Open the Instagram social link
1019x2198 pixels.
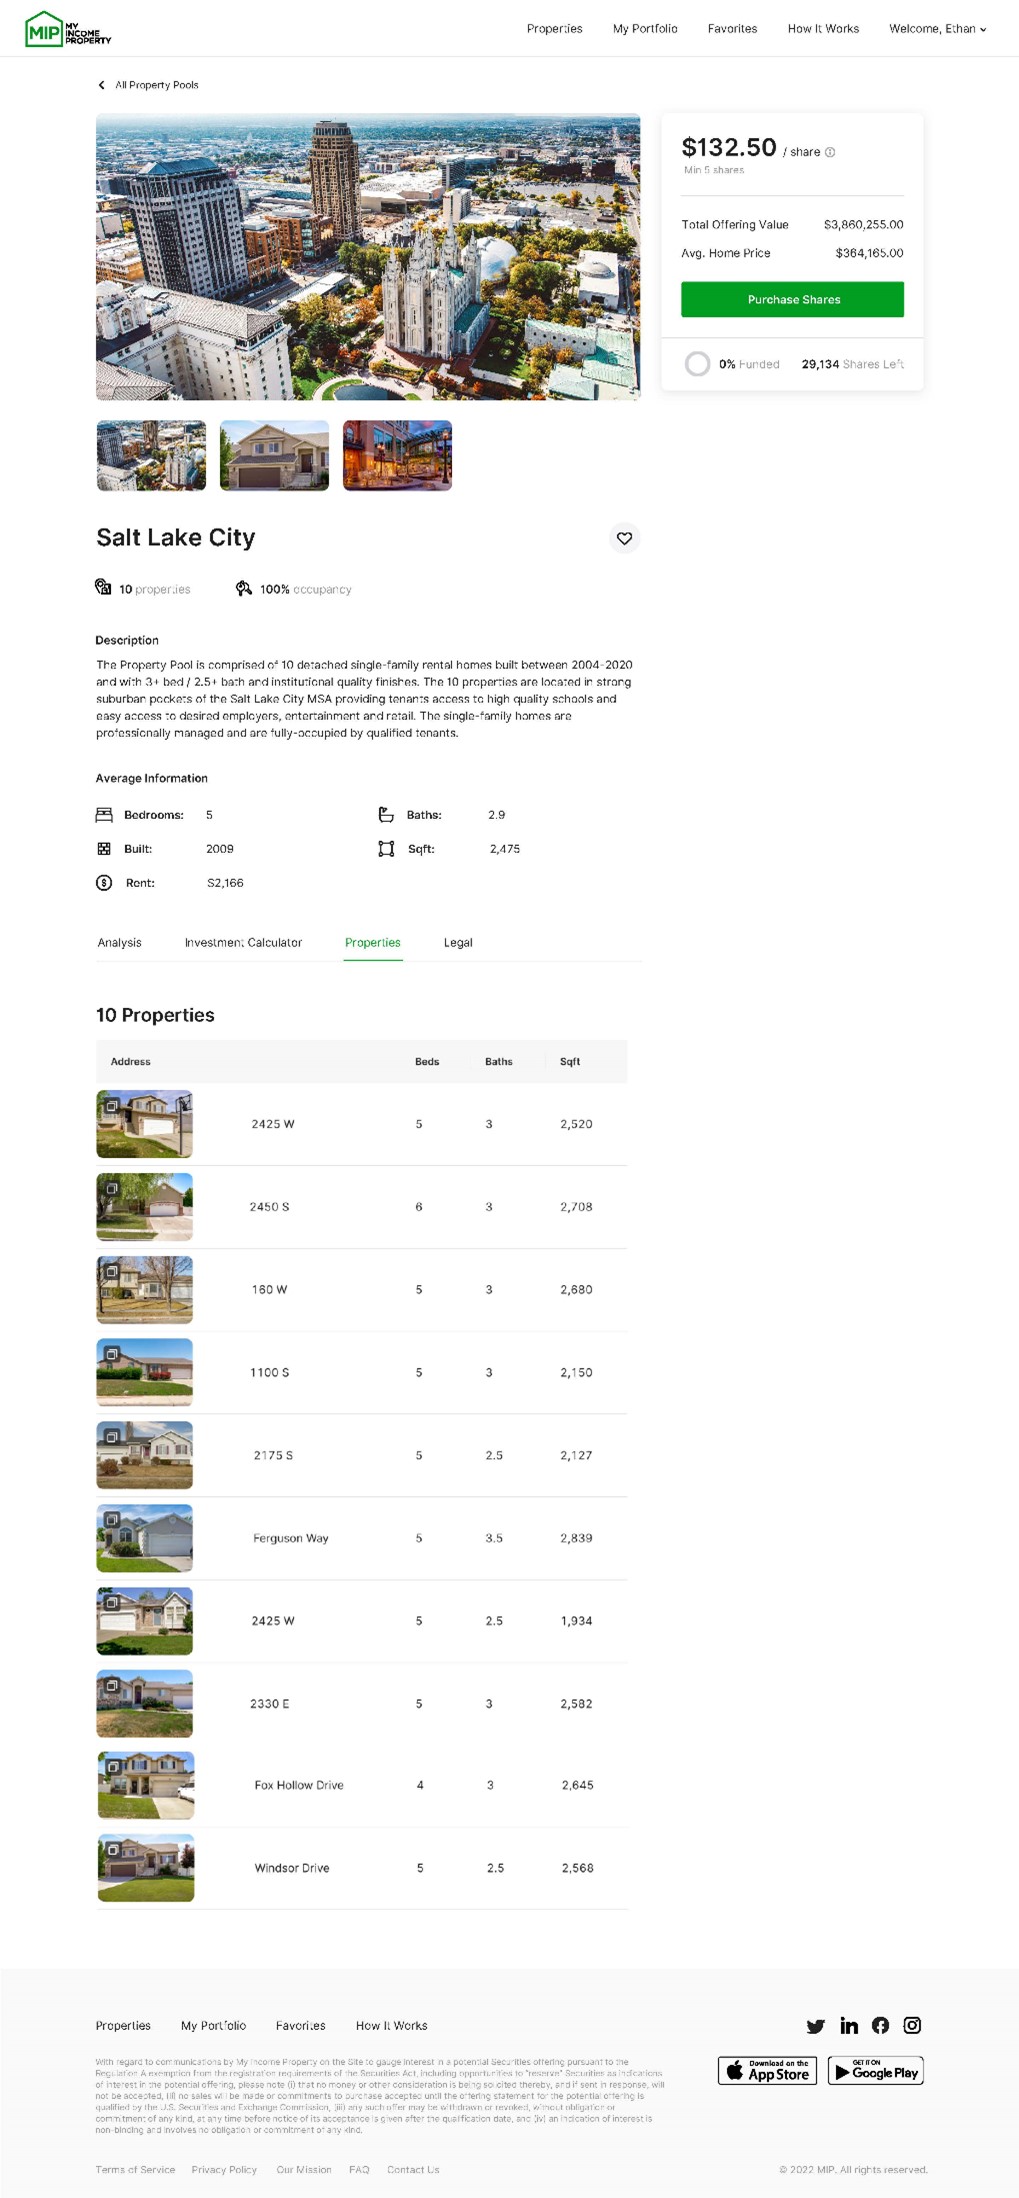[912, 2026]
